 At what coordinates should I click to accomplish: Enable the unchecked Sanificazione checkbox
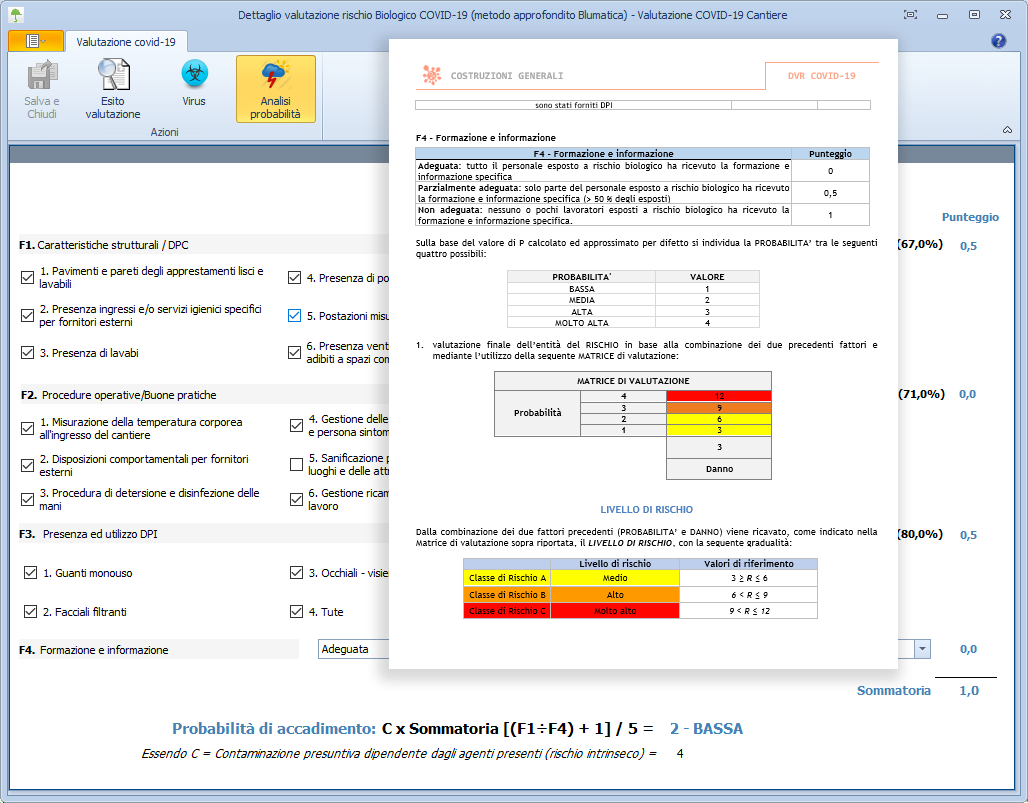pos(296,464)
